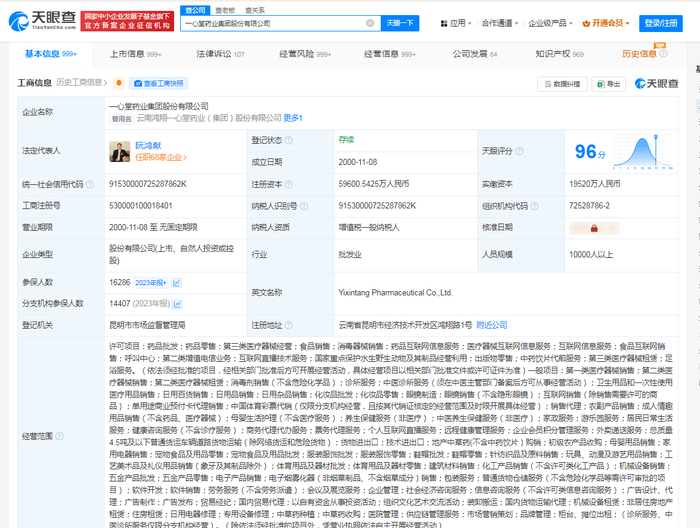Viewport: 700px width, 528px height.
Task: Click trend chart icon beside 16286 insured count
Action: click(x=178, y=283)
